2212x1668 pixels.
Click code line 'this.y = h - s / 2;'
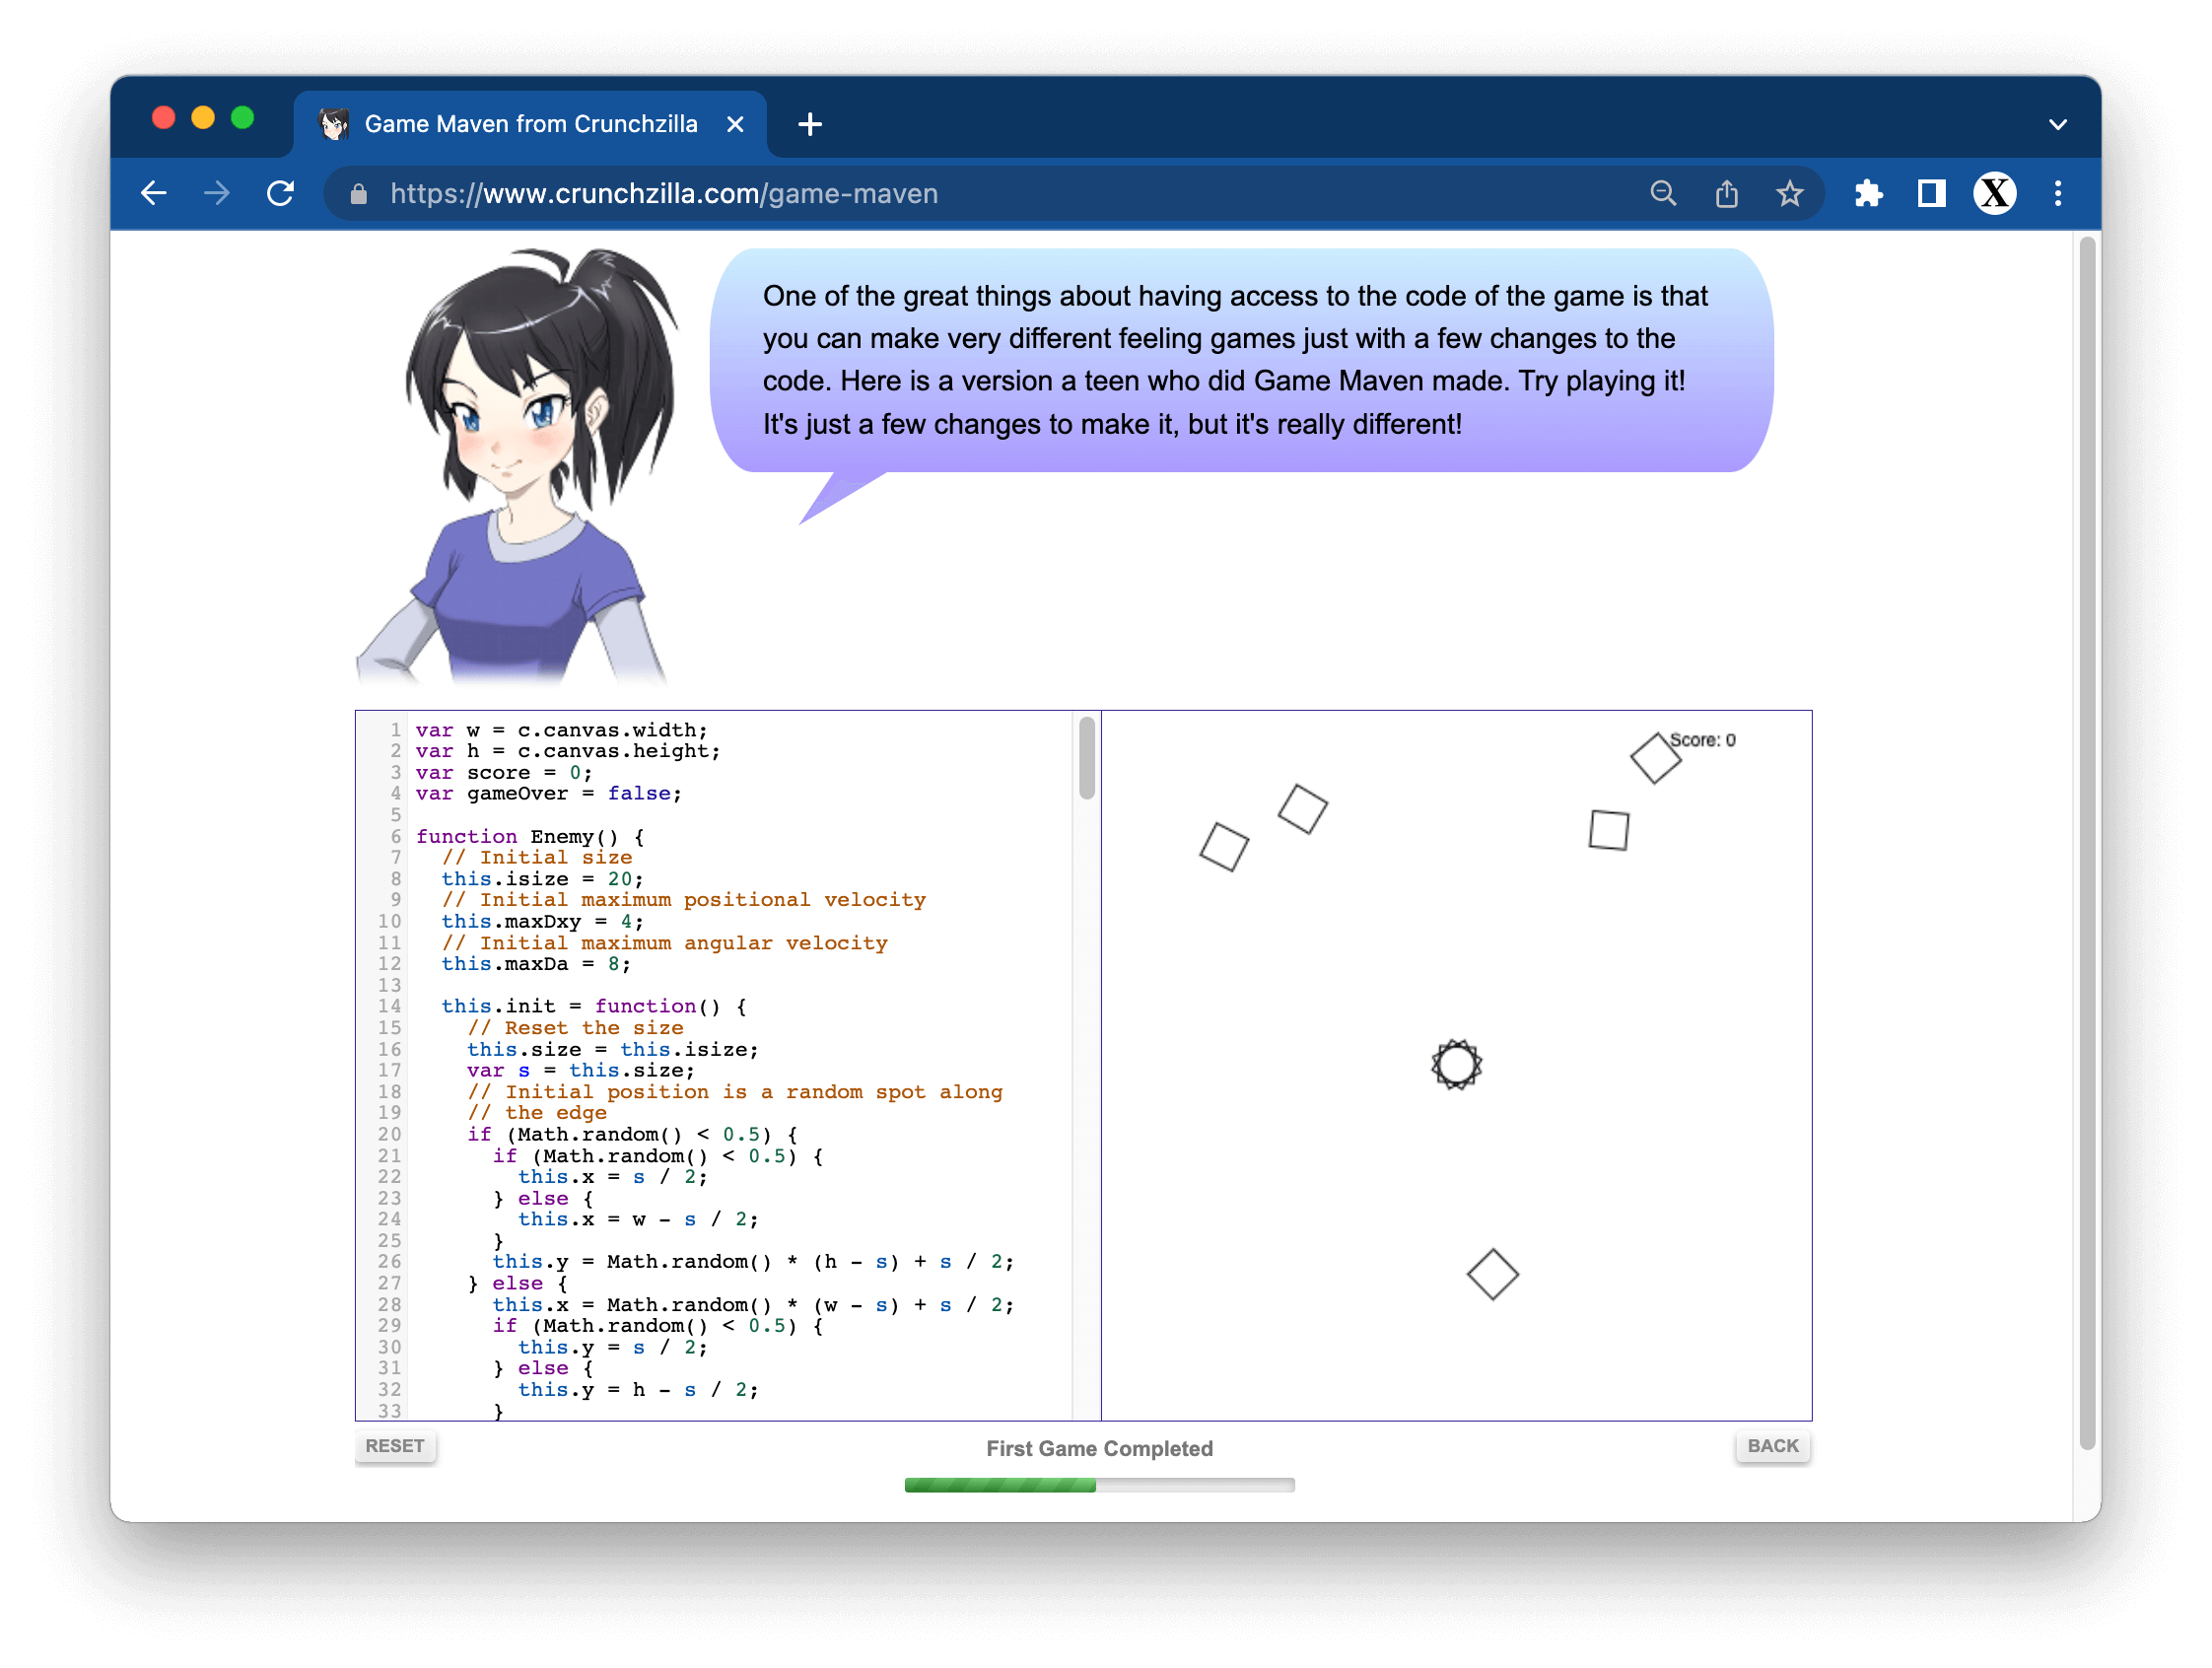[638, 1389]
